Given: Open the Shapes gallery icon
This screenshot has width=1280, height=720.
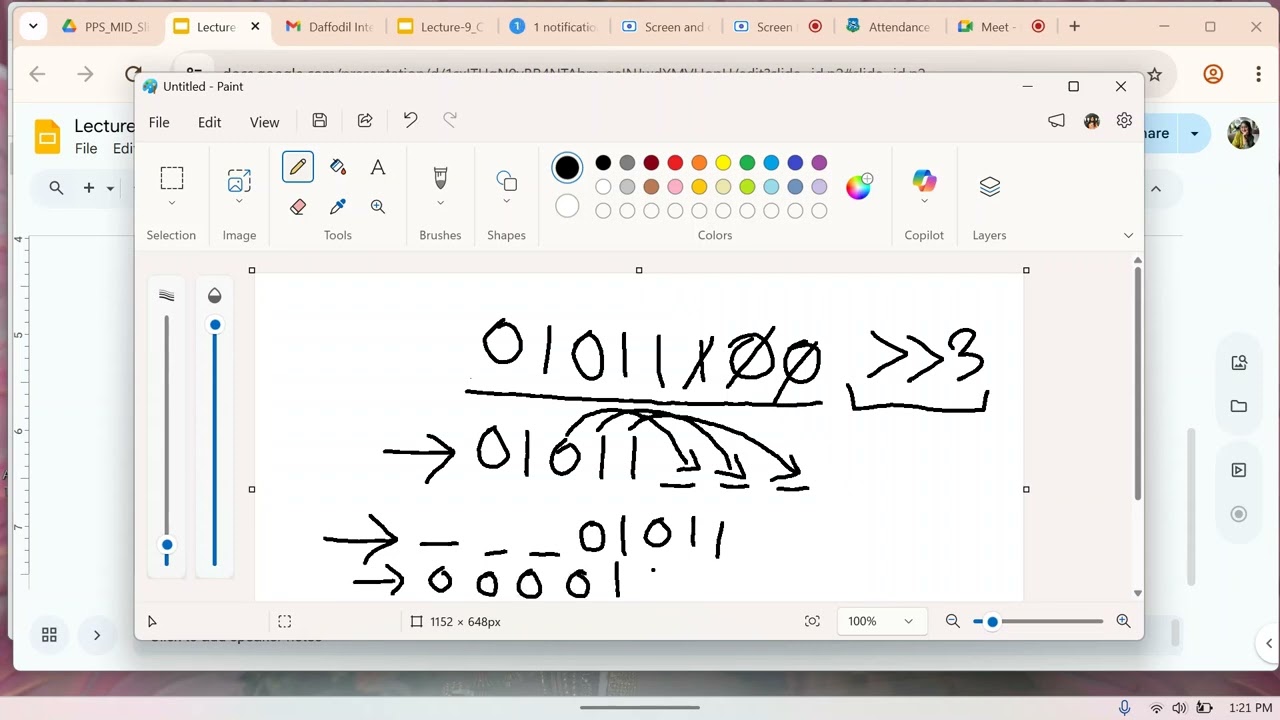Looking at the screenshot, I should [x=506, y=181].
